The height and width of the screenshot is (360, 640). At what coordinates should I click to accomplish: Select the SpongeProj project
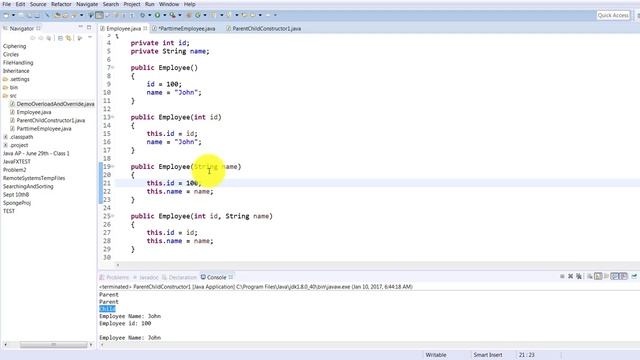click(17, 203)
